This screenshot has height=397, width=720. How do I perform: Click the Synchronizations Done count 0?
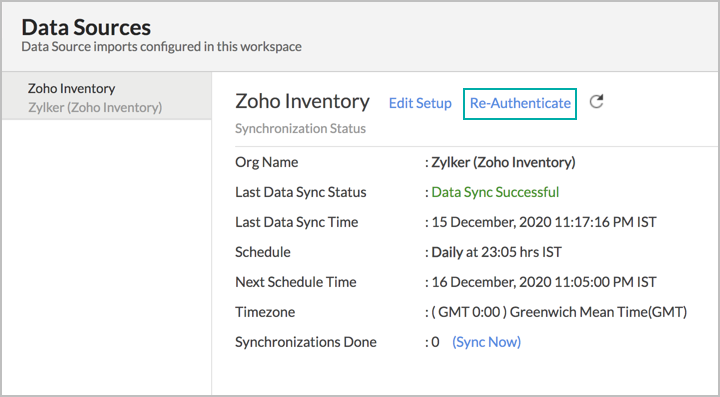coord(435,342)
